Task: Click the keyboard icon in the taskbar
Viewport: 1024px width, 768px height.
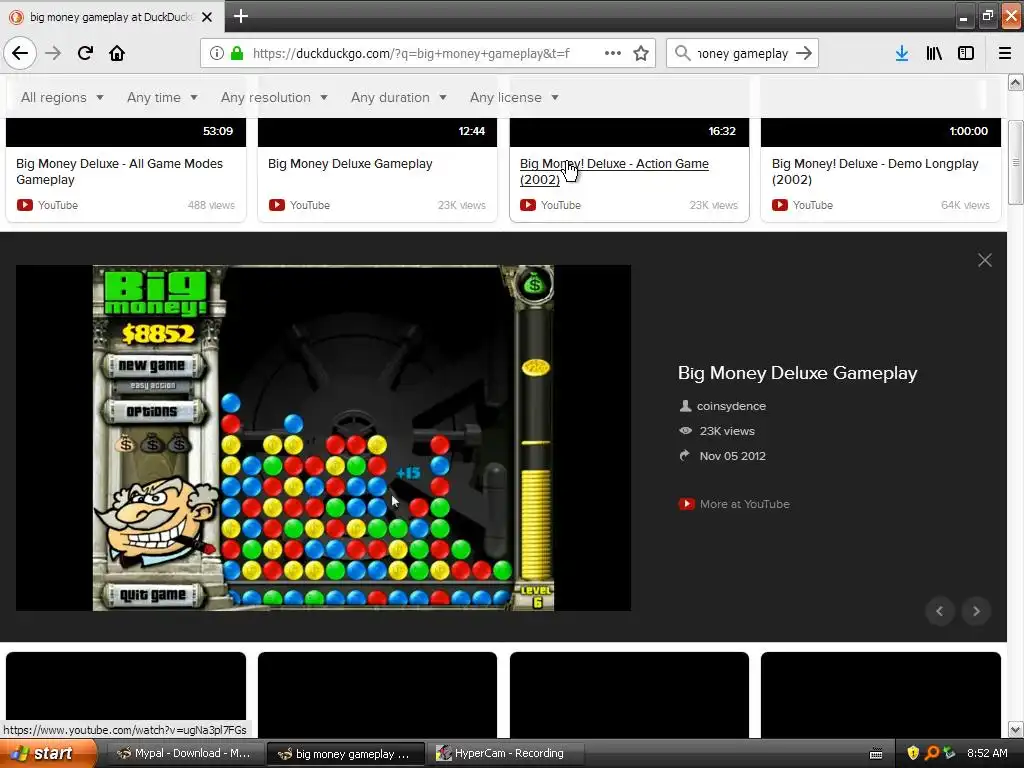Action: pyautogui.click(x=876, y=754)
